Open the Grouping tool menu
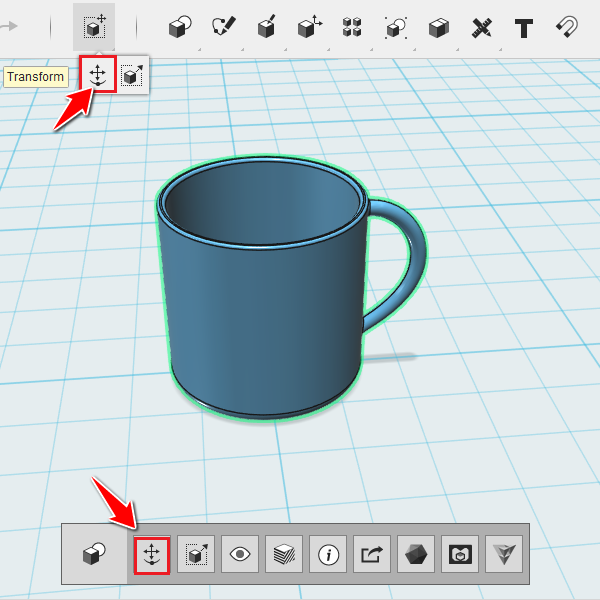The height and width of the screenshot is (600, 600). [x=396, y=28]
